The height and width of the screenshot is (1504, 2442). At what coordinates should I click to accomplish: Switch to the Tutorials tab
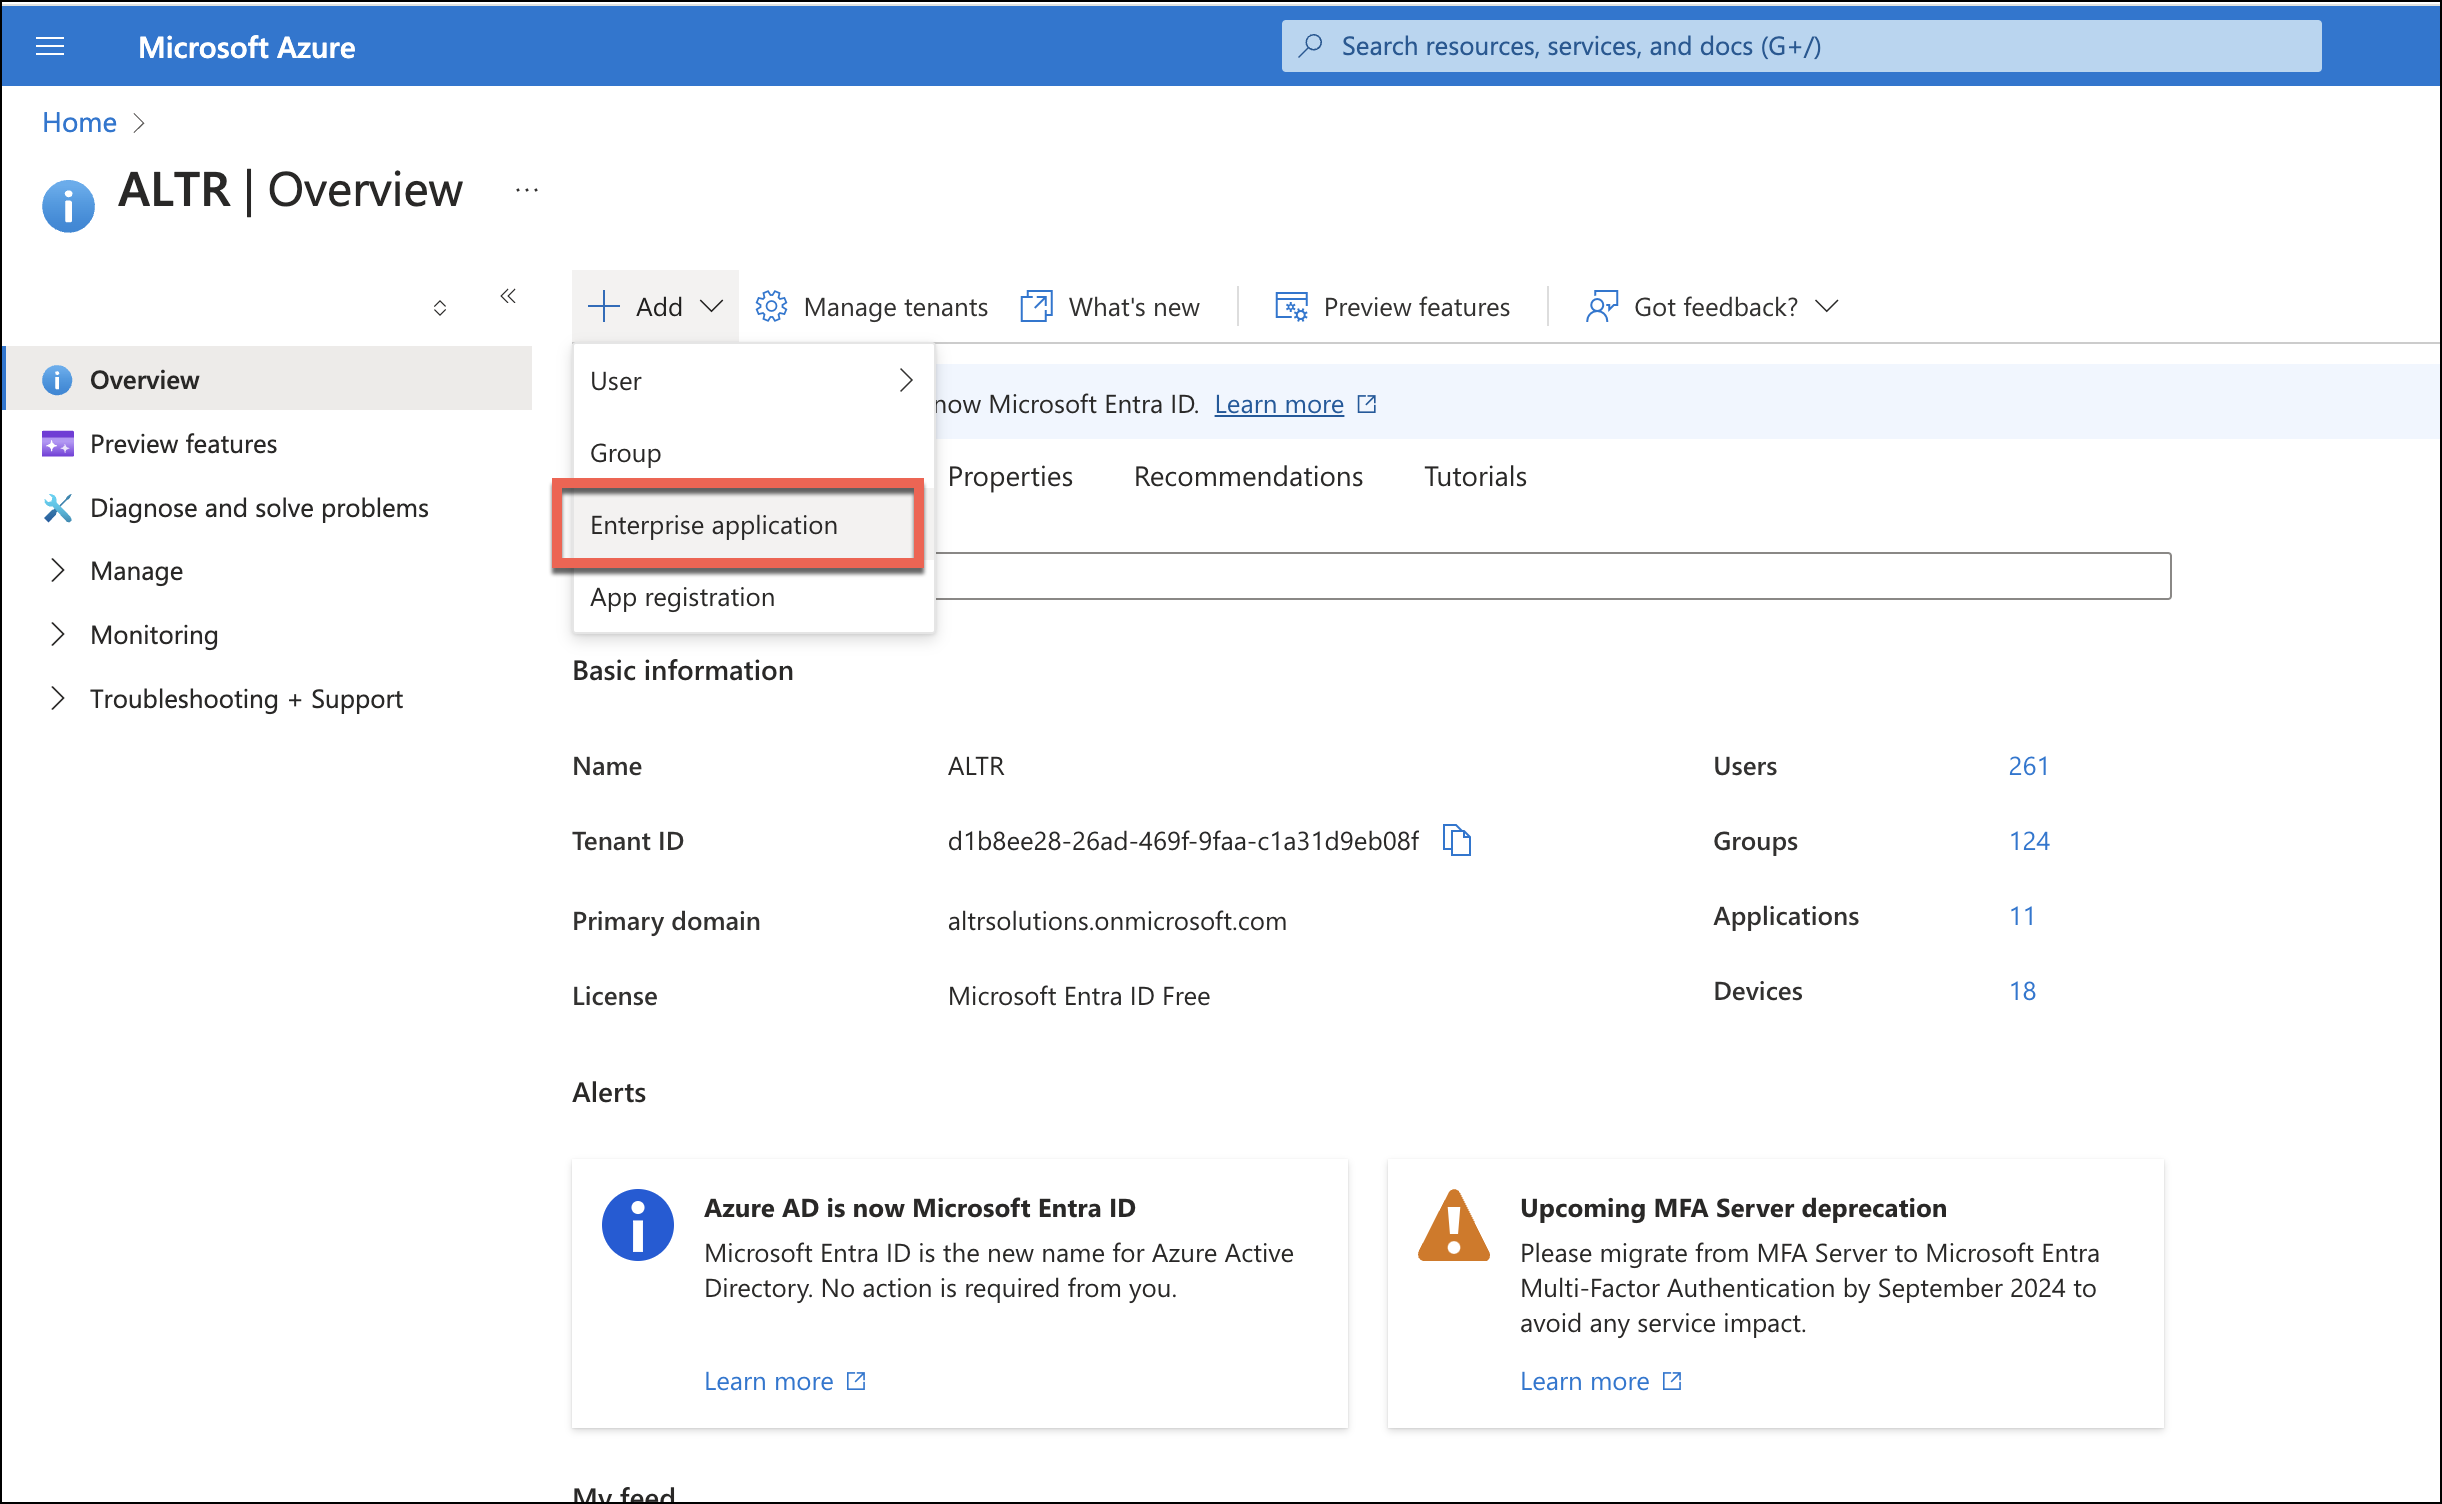(1475, 476)
